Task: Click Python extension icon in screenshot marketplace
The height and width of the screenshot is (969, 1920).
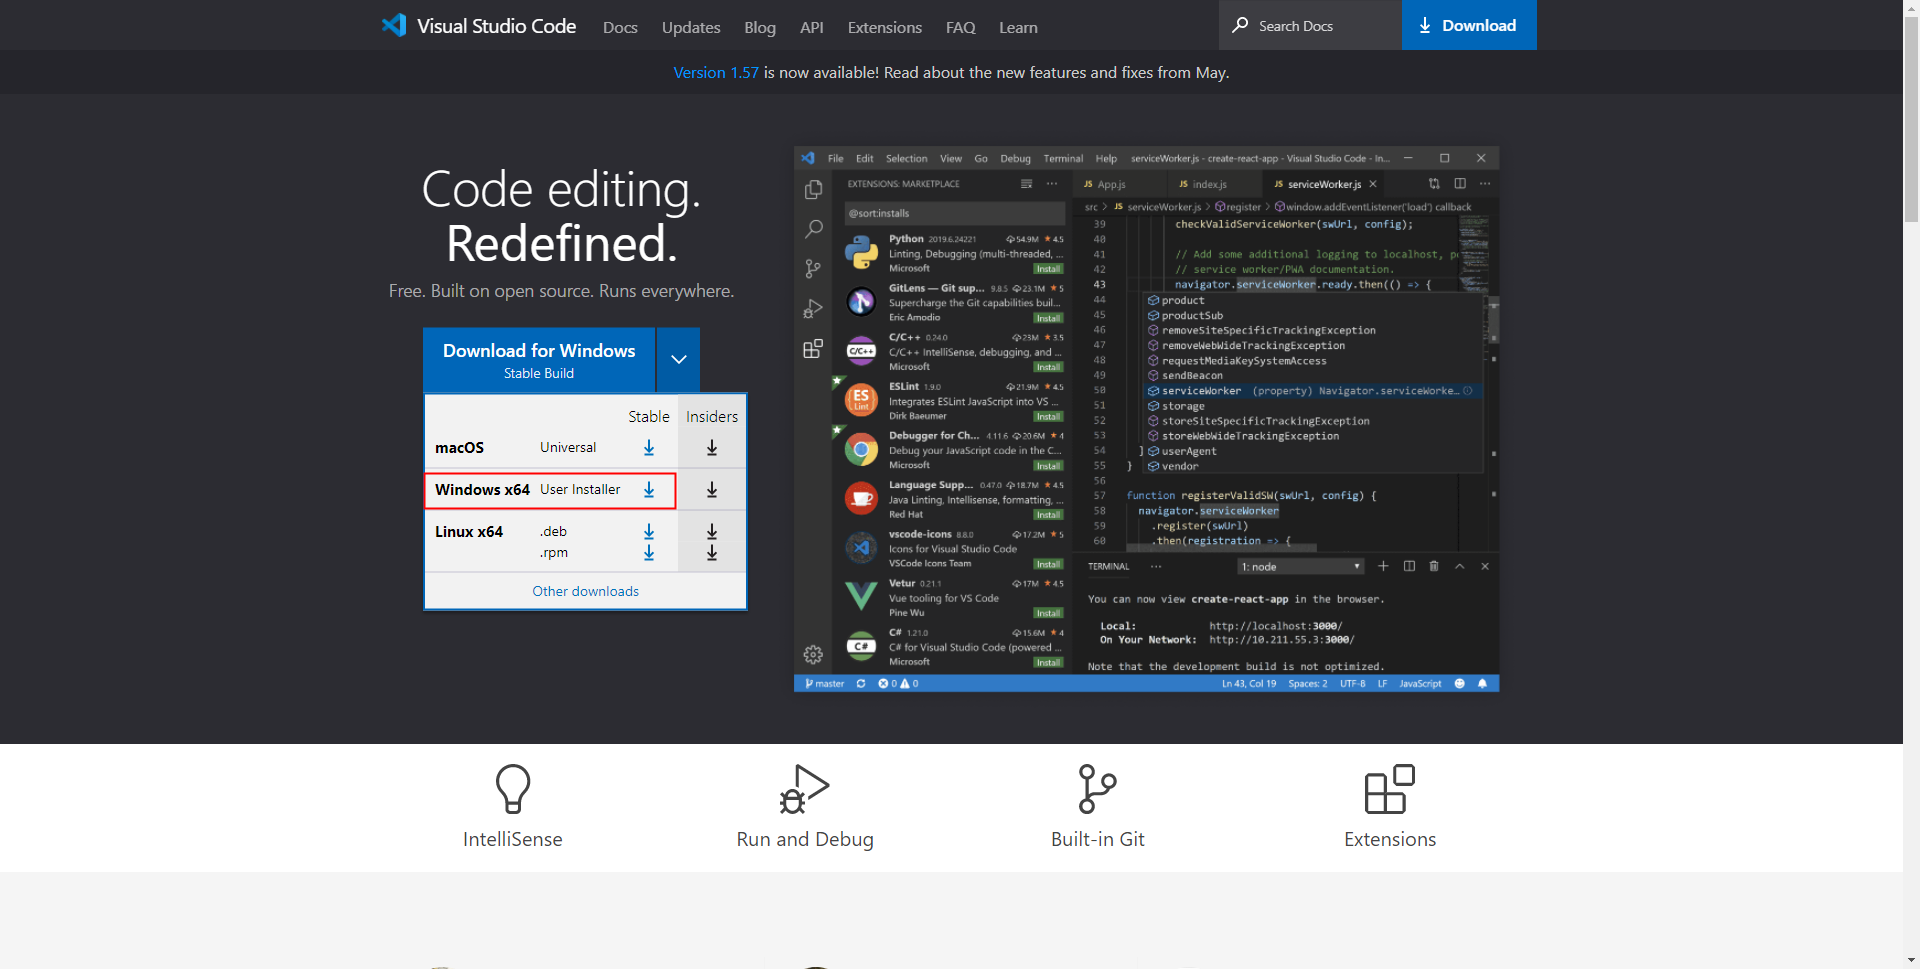Action: click(x=861, y=253)
